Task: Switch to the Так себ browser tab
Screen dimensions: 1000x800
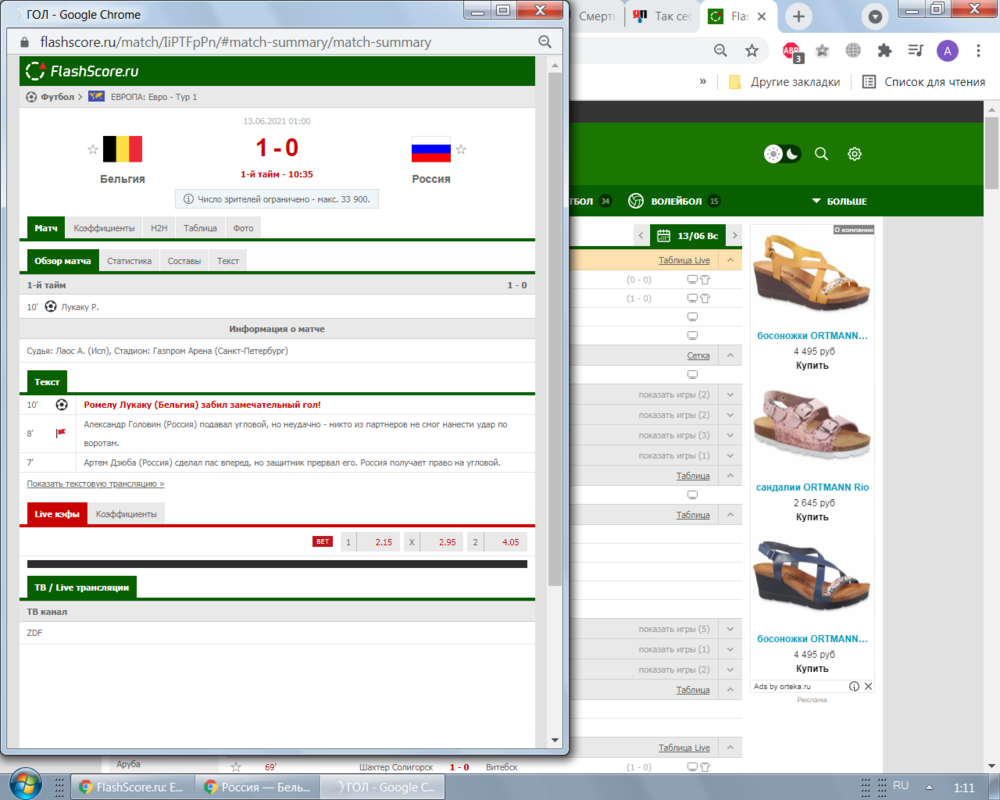Action: click(x=661, y=17)
